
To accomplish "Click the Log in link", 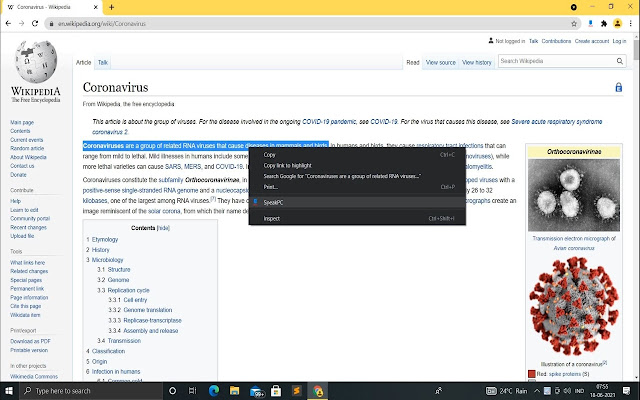I will (619, 41).
